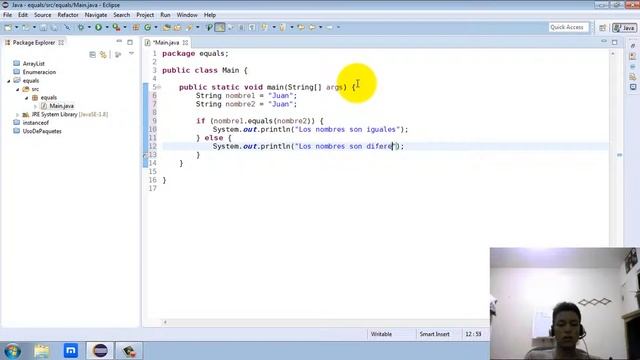Open the Project menu
The height and width of the screenshot is (360, 640).
pos(145,15)
